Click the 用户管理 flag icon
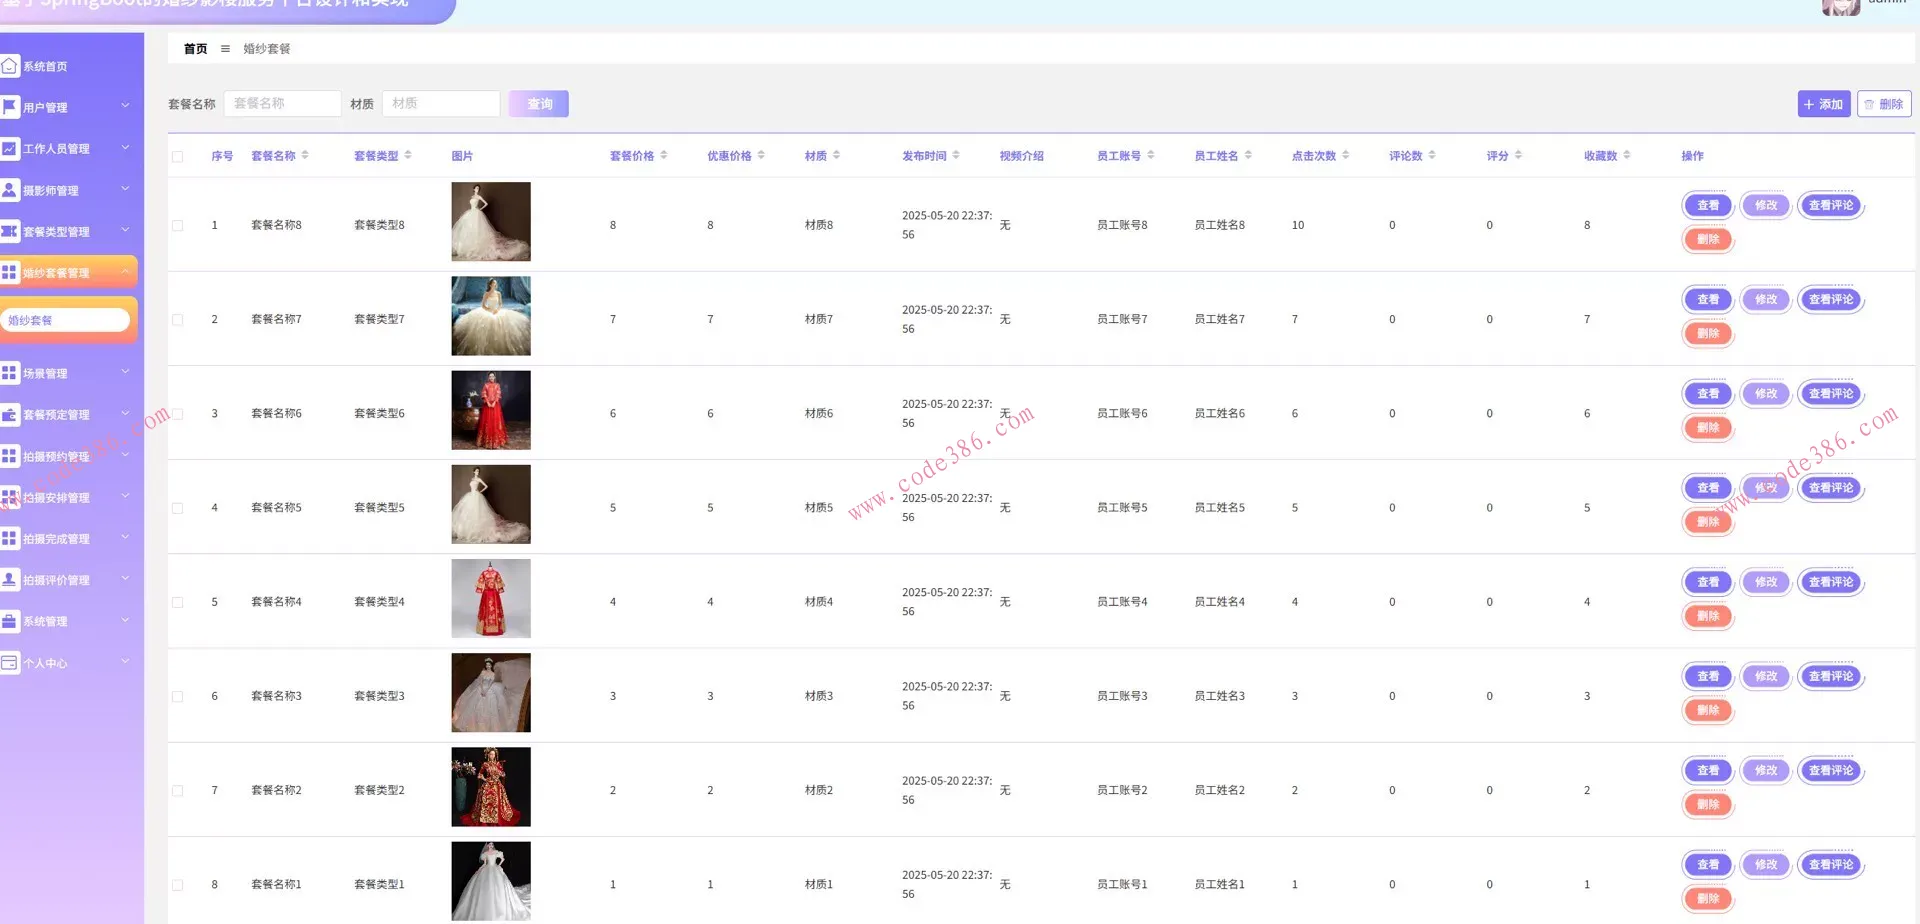The height and width of the screenshot is (924, 1920). click(10, 107)
